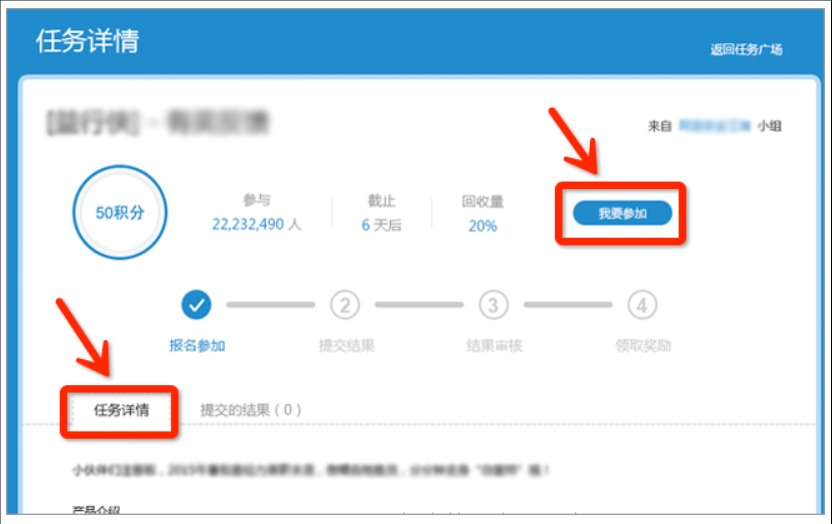This screenshot has width=832, height=524.
Task: Click the 小组 text
Action: pos(769,126)
